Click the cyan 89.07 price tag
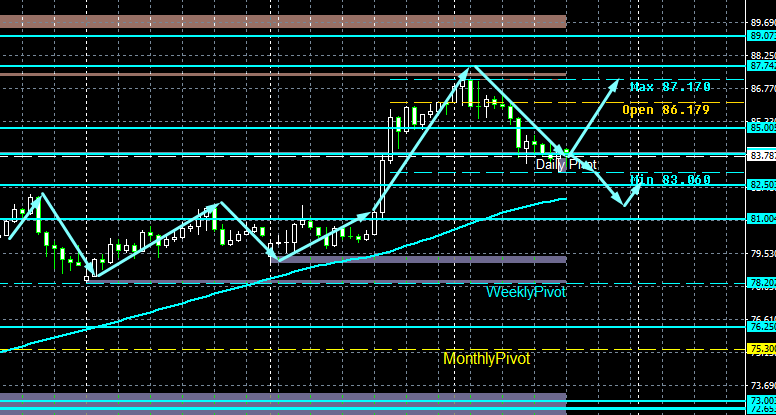 tap(761, 36)
